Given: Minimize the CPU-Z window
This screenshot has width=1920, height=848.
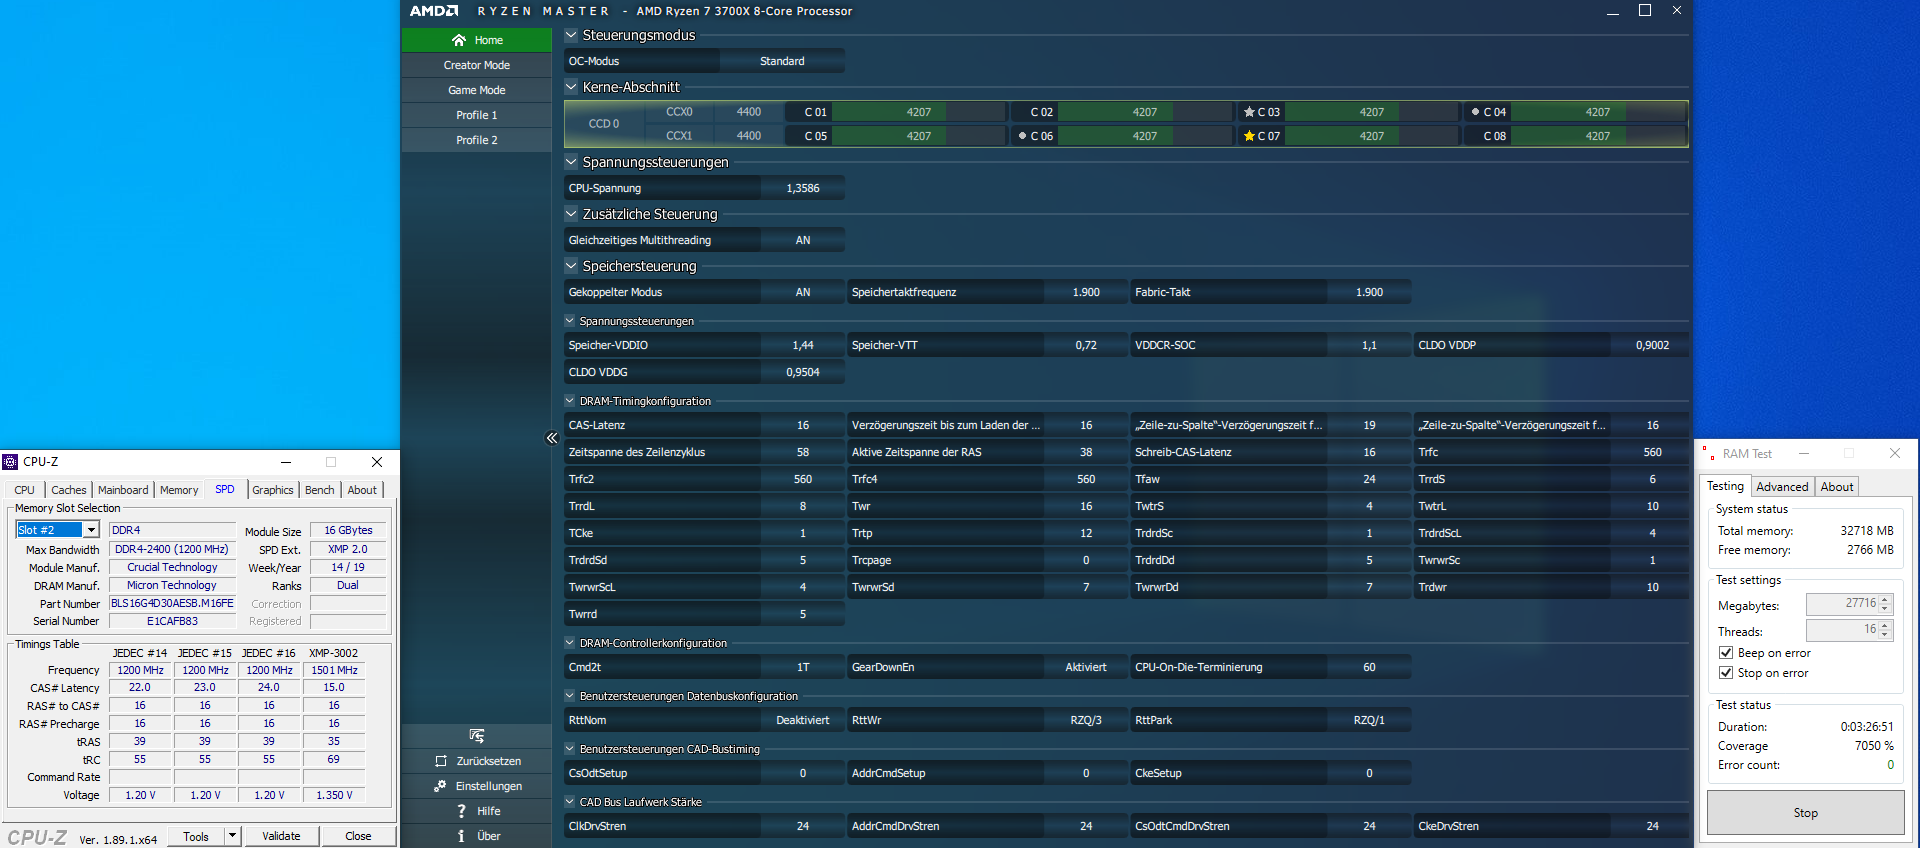Looking at the screenshot, I should tap(286, 462).
